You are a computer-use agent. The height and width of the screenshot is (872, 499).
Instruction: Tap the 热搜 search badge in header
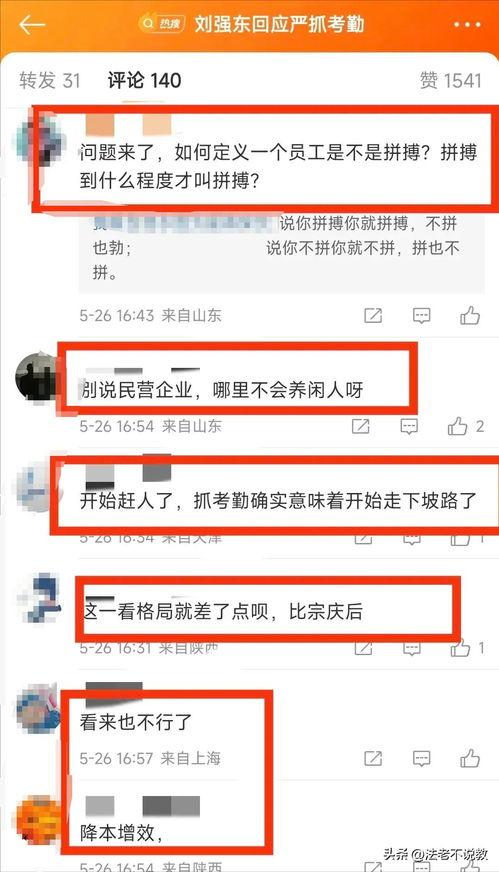(162, 24)
